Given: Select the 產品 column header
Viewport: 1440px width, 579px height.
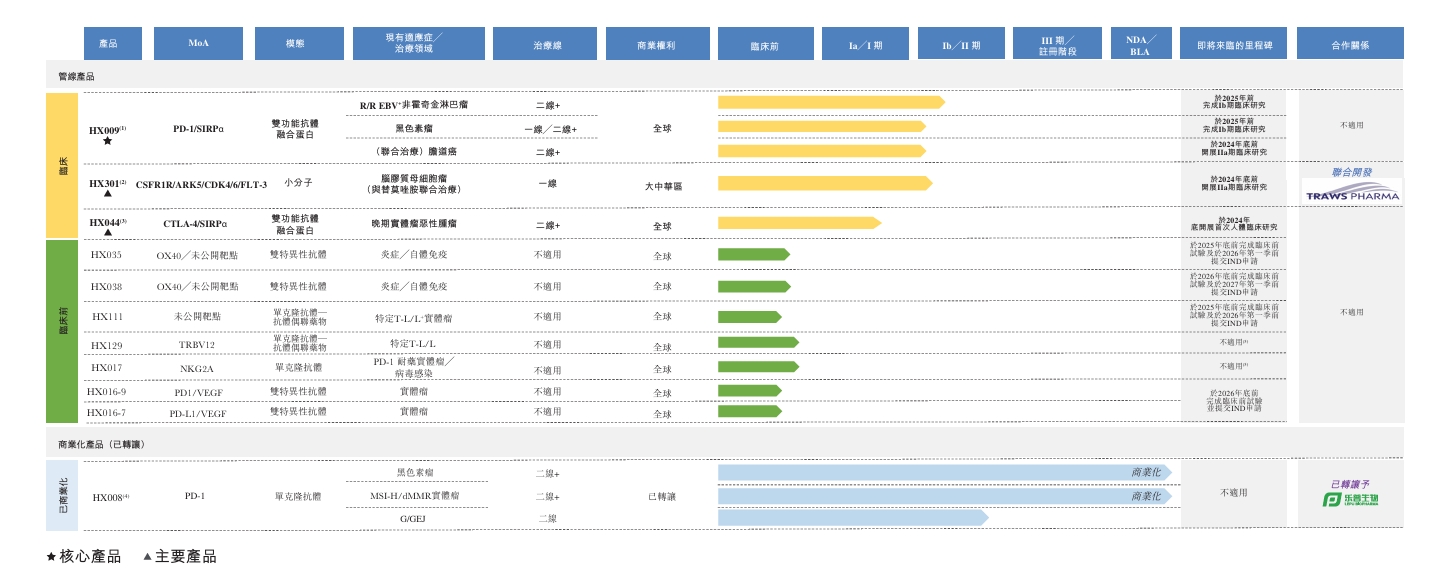Looking at the screenshot, I should click(x=112, y=43).
